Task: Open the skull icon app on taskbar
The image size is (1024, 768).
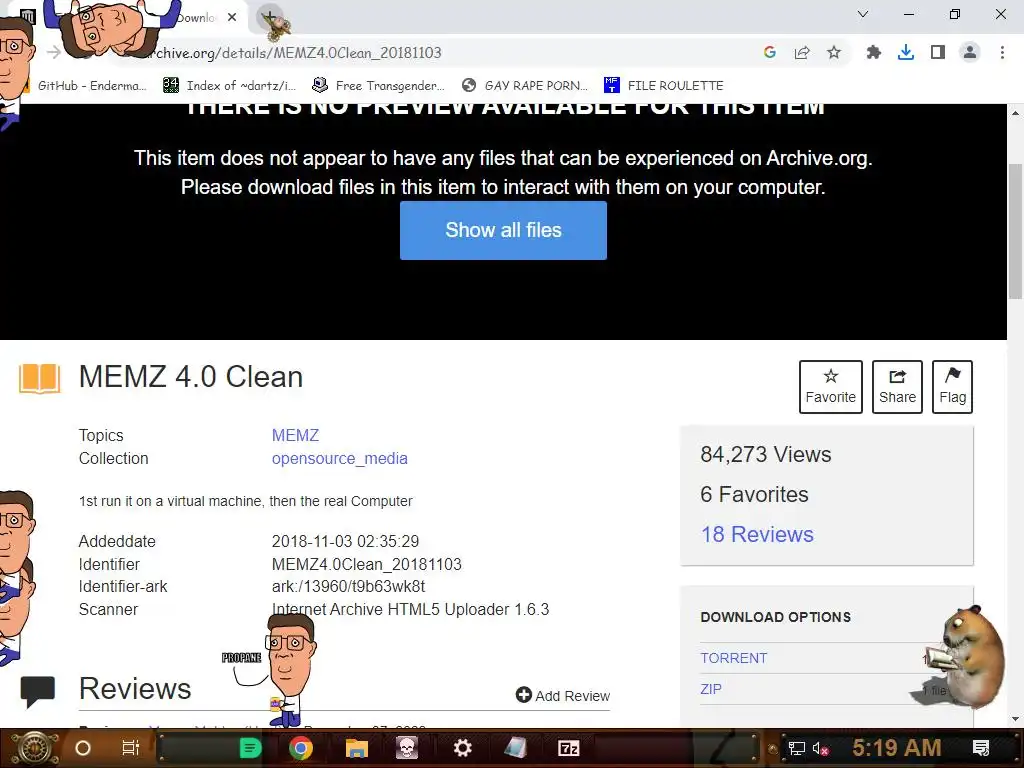Action: (407, 748)
